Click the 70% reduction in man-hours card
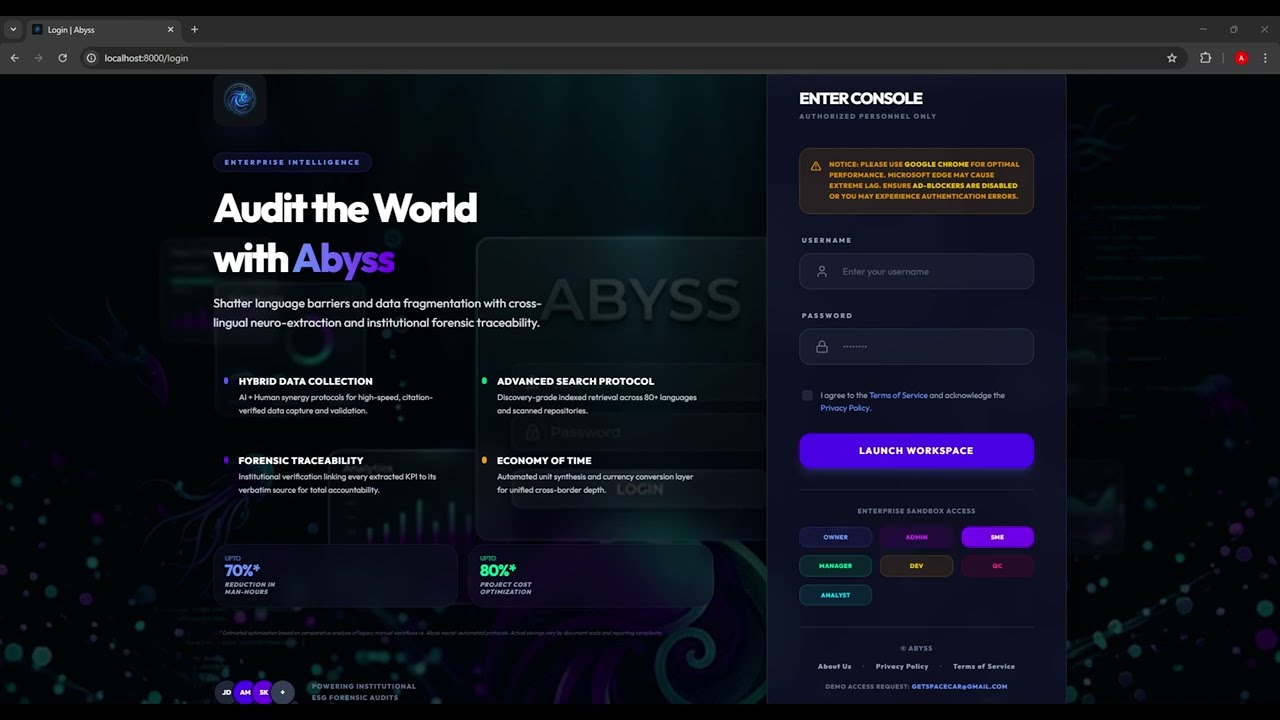 pyautogui.click(x=335, y=575)
